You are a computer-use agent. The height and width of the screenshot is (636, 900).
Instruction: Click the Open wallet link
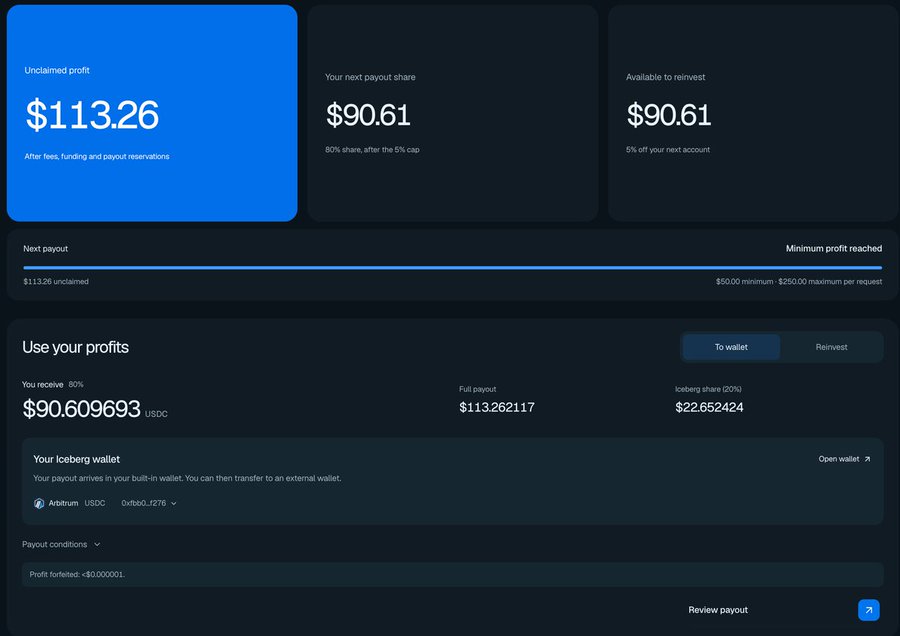pos(844,459)
